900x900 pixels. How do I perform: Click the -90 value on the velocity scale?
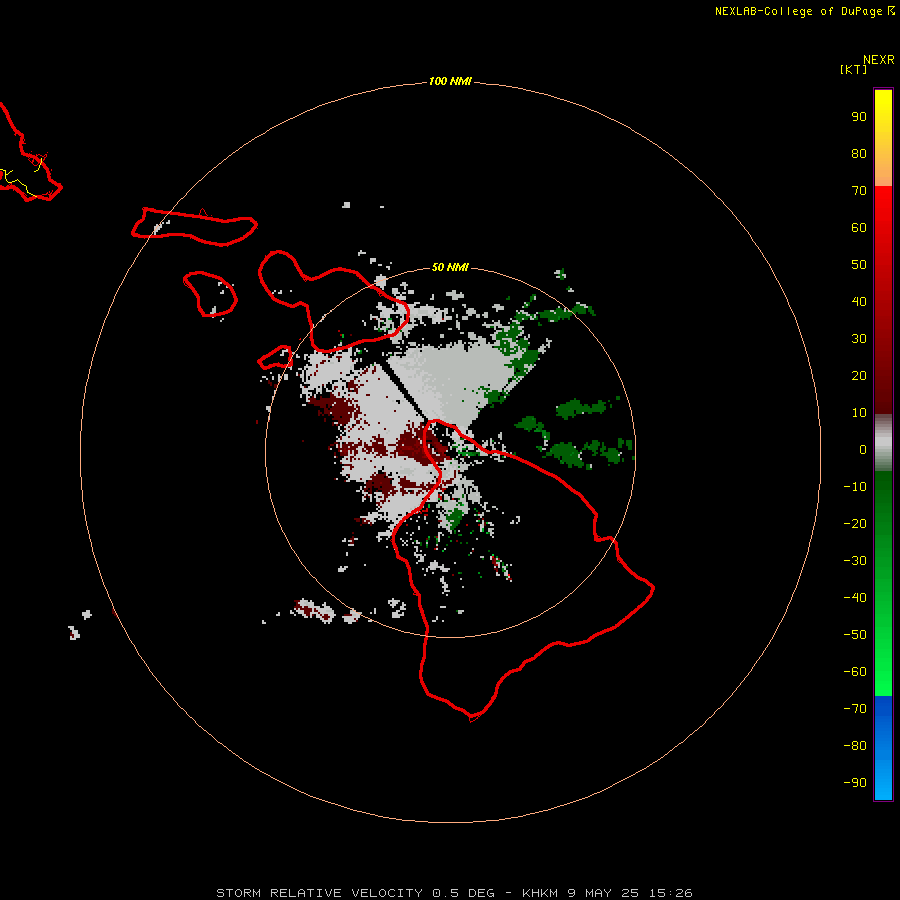point(855,783)
